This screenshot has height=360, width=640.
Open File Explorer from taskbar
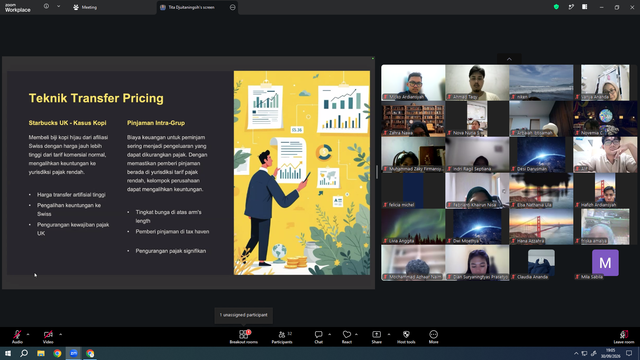(41, 353)
